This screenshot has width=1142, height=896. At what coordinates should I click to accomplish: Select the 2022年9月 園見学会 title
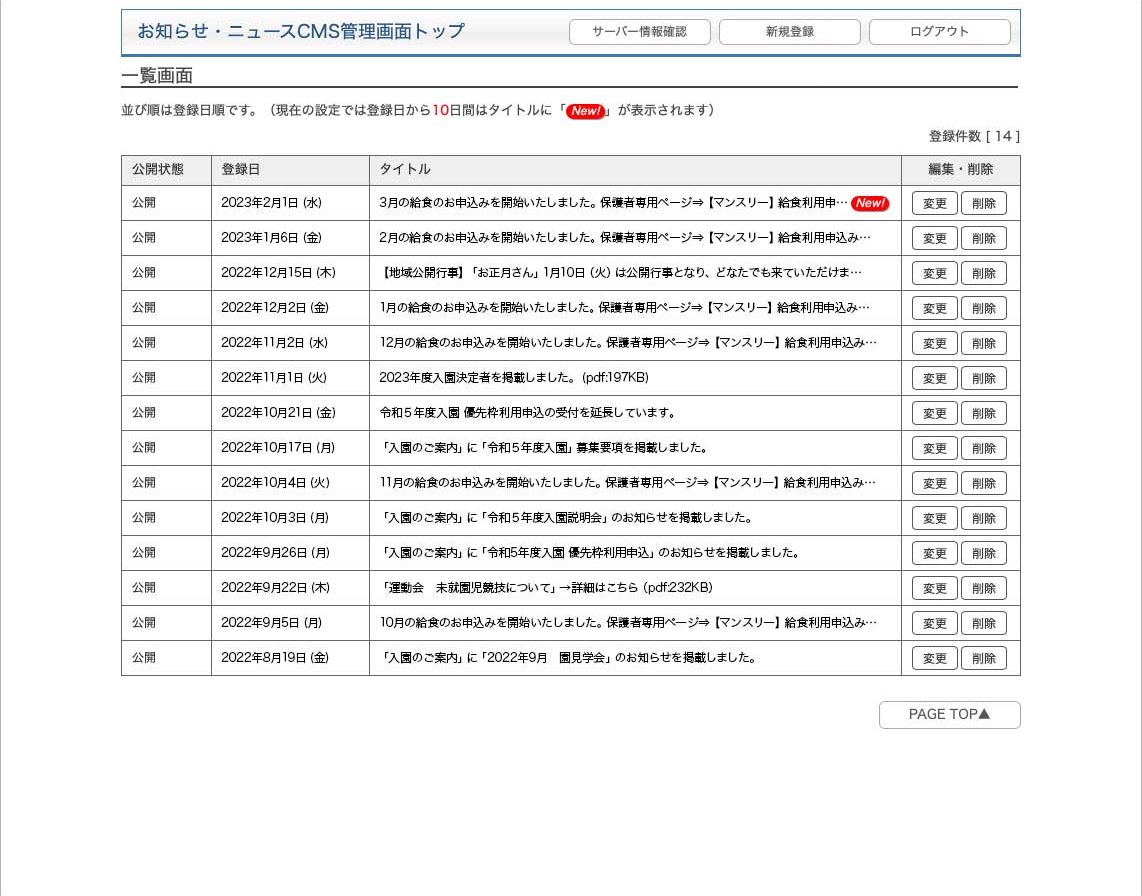pos(569,657)
